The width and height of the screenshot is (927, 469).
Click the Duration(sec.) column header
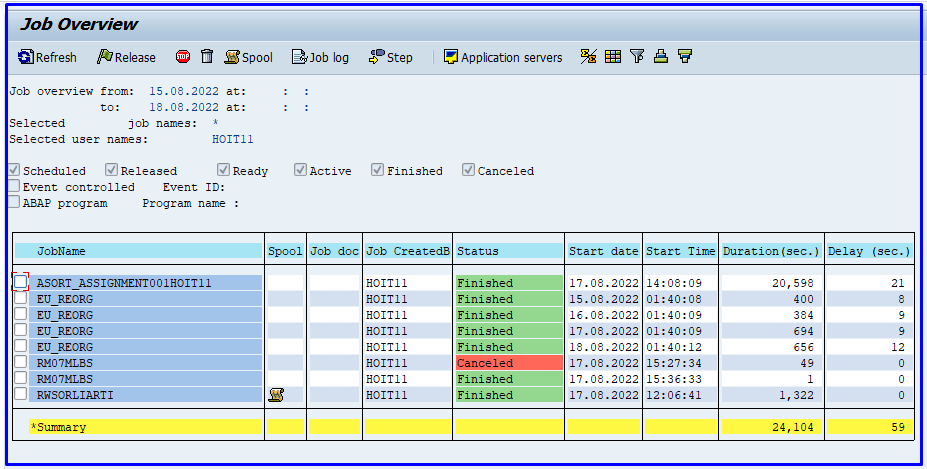pos(771,251)
